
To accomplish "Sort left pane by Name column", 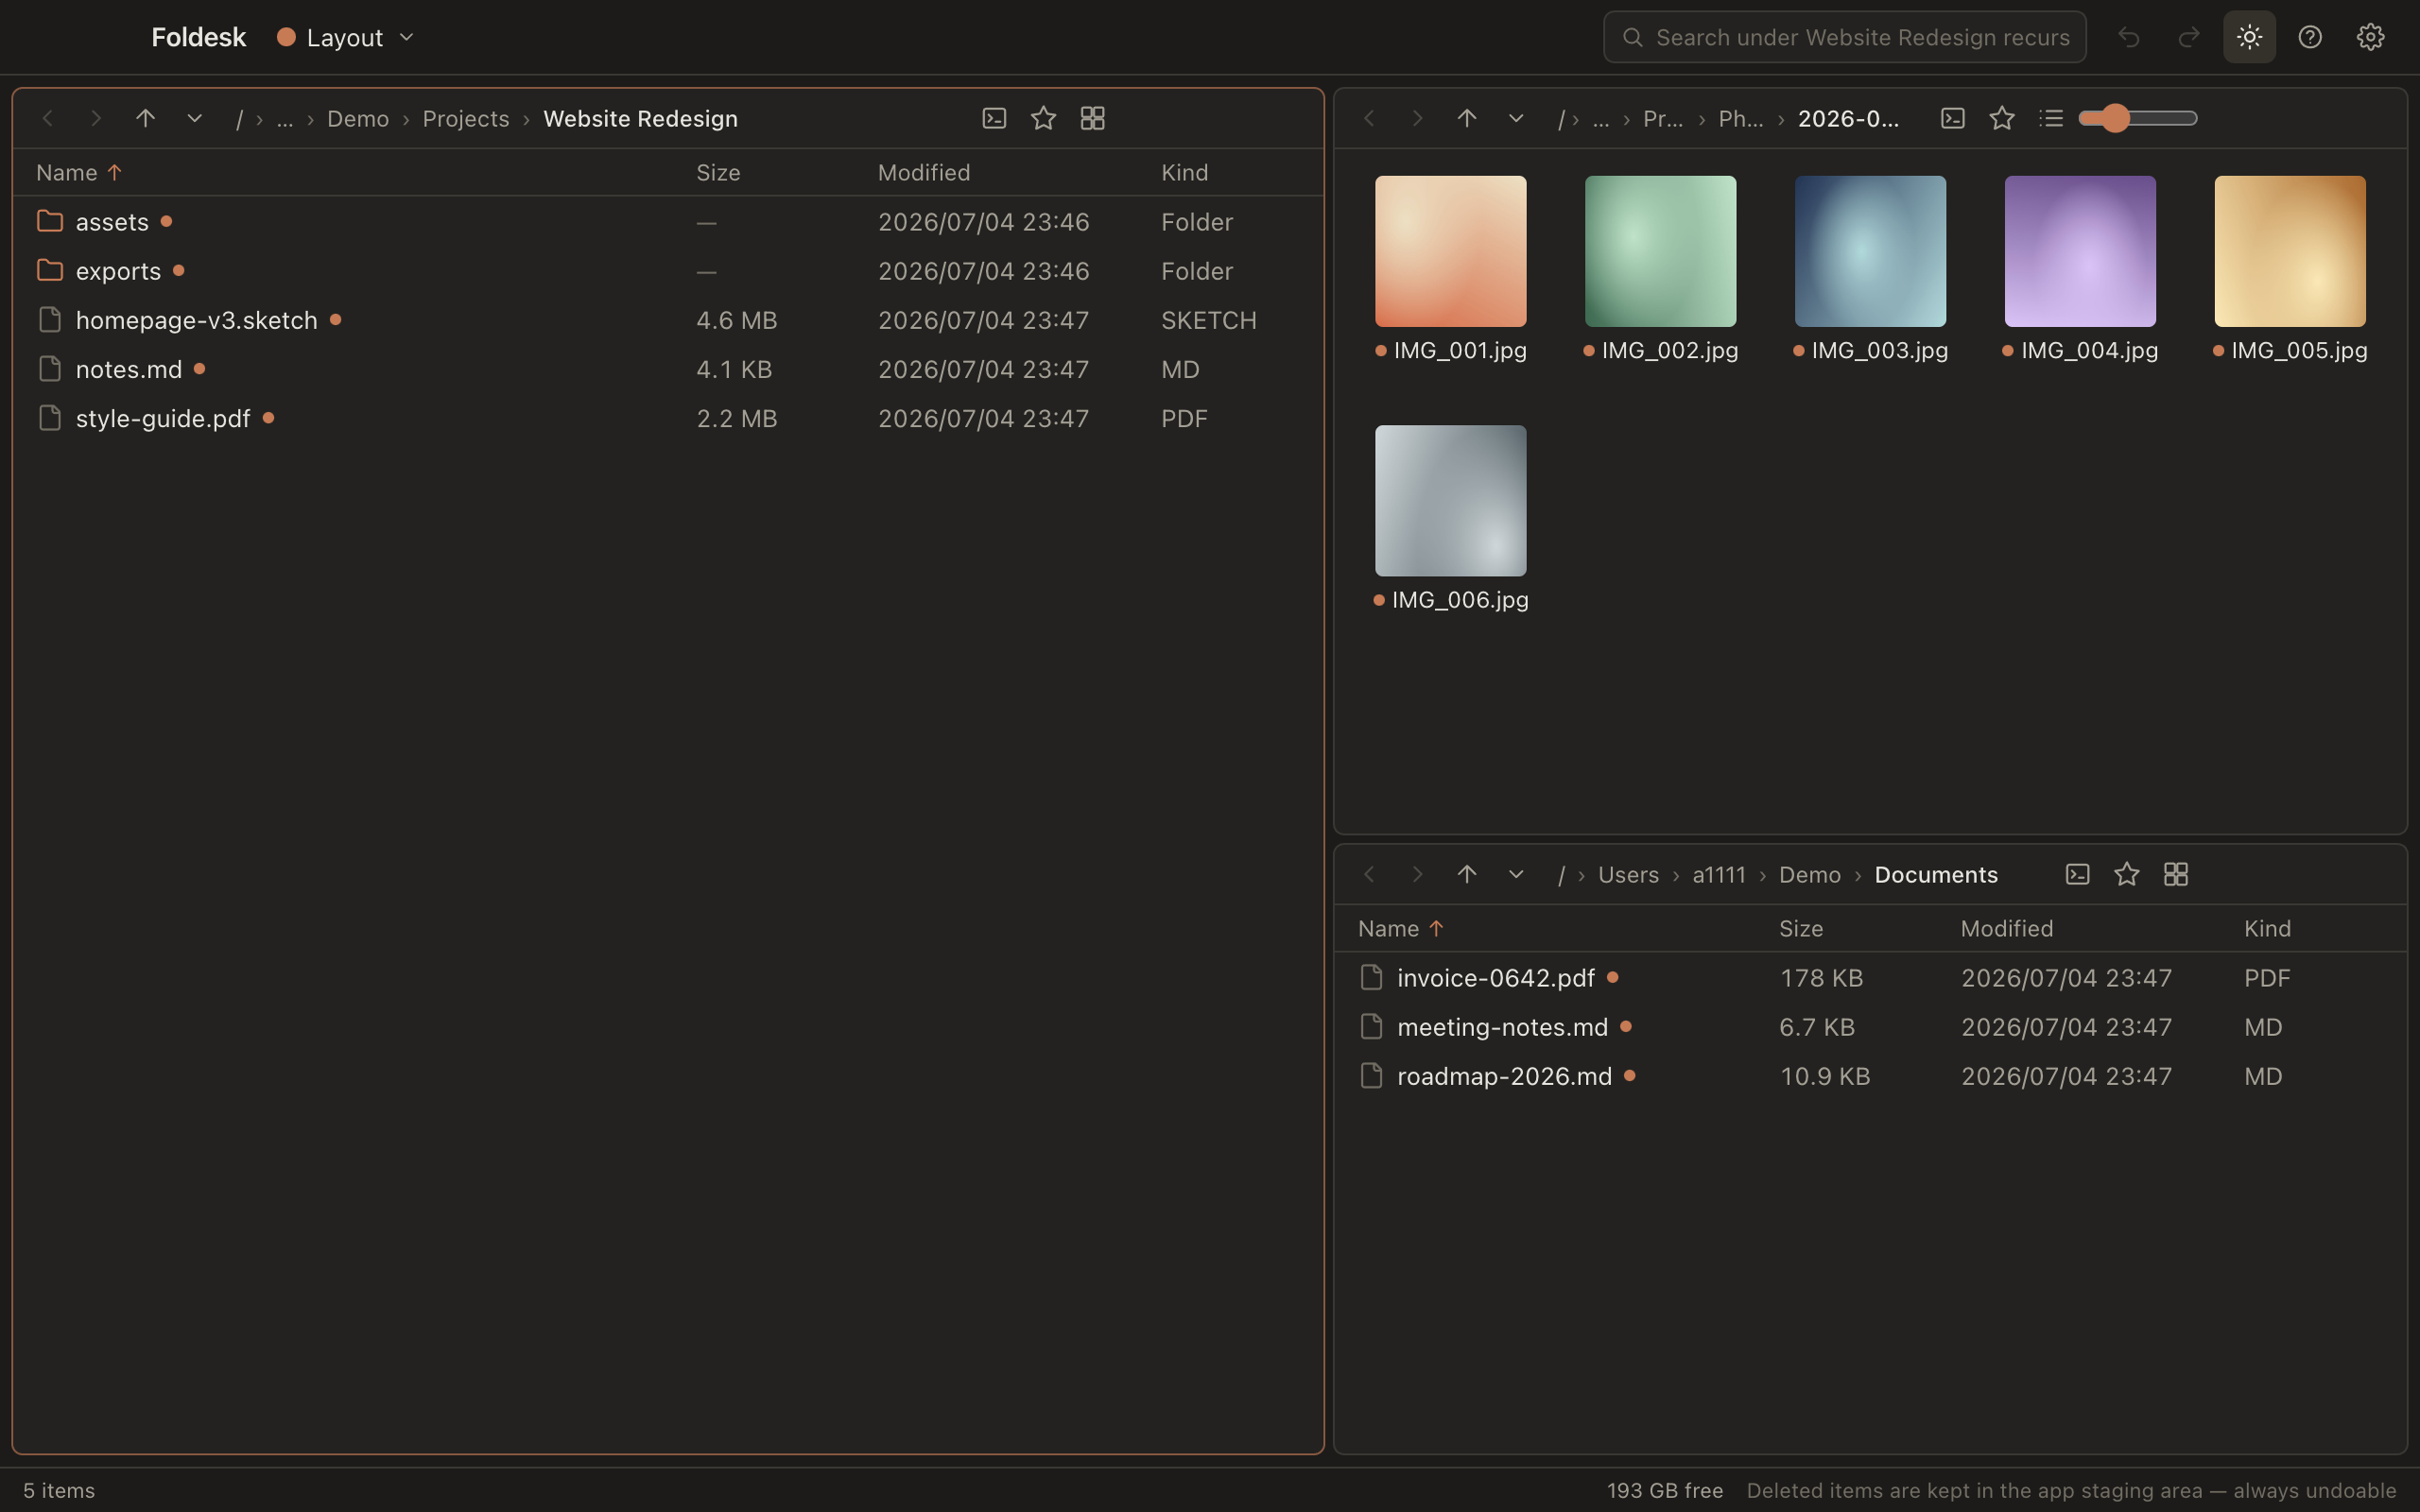I will click(78, 172).
